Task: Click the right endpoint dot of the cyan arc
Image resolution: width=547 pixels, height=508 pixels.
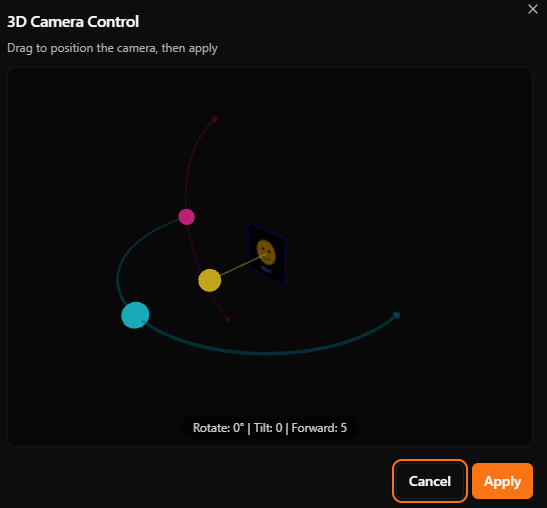Action: pyautogui.click(x=396, y=315)
